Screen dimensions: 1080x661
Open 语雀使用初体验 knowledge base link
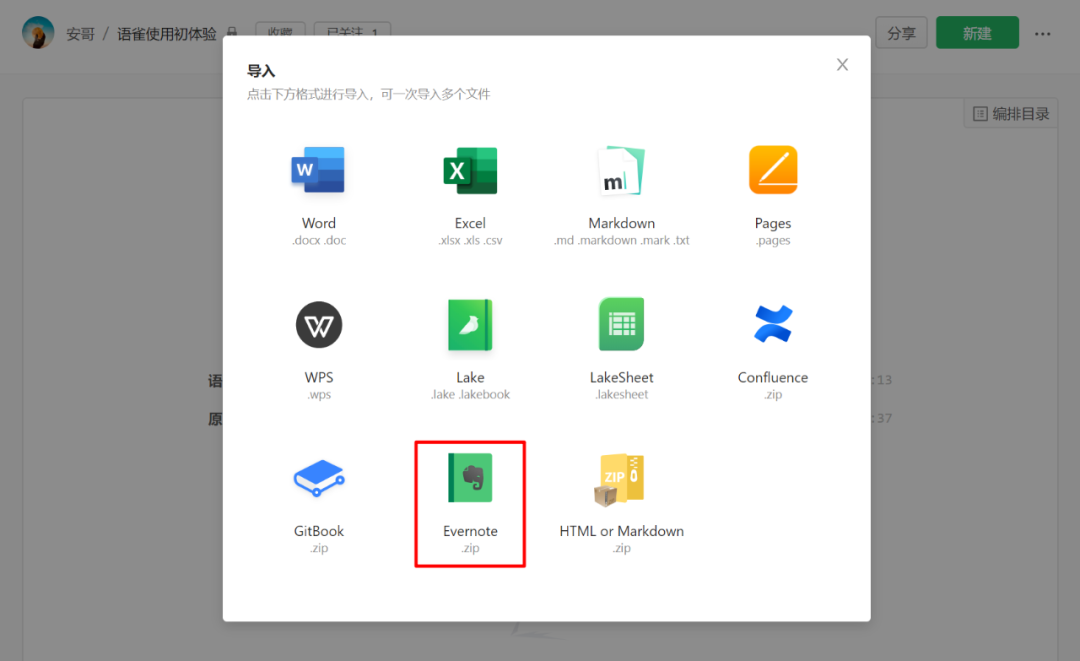pos(167,34)
